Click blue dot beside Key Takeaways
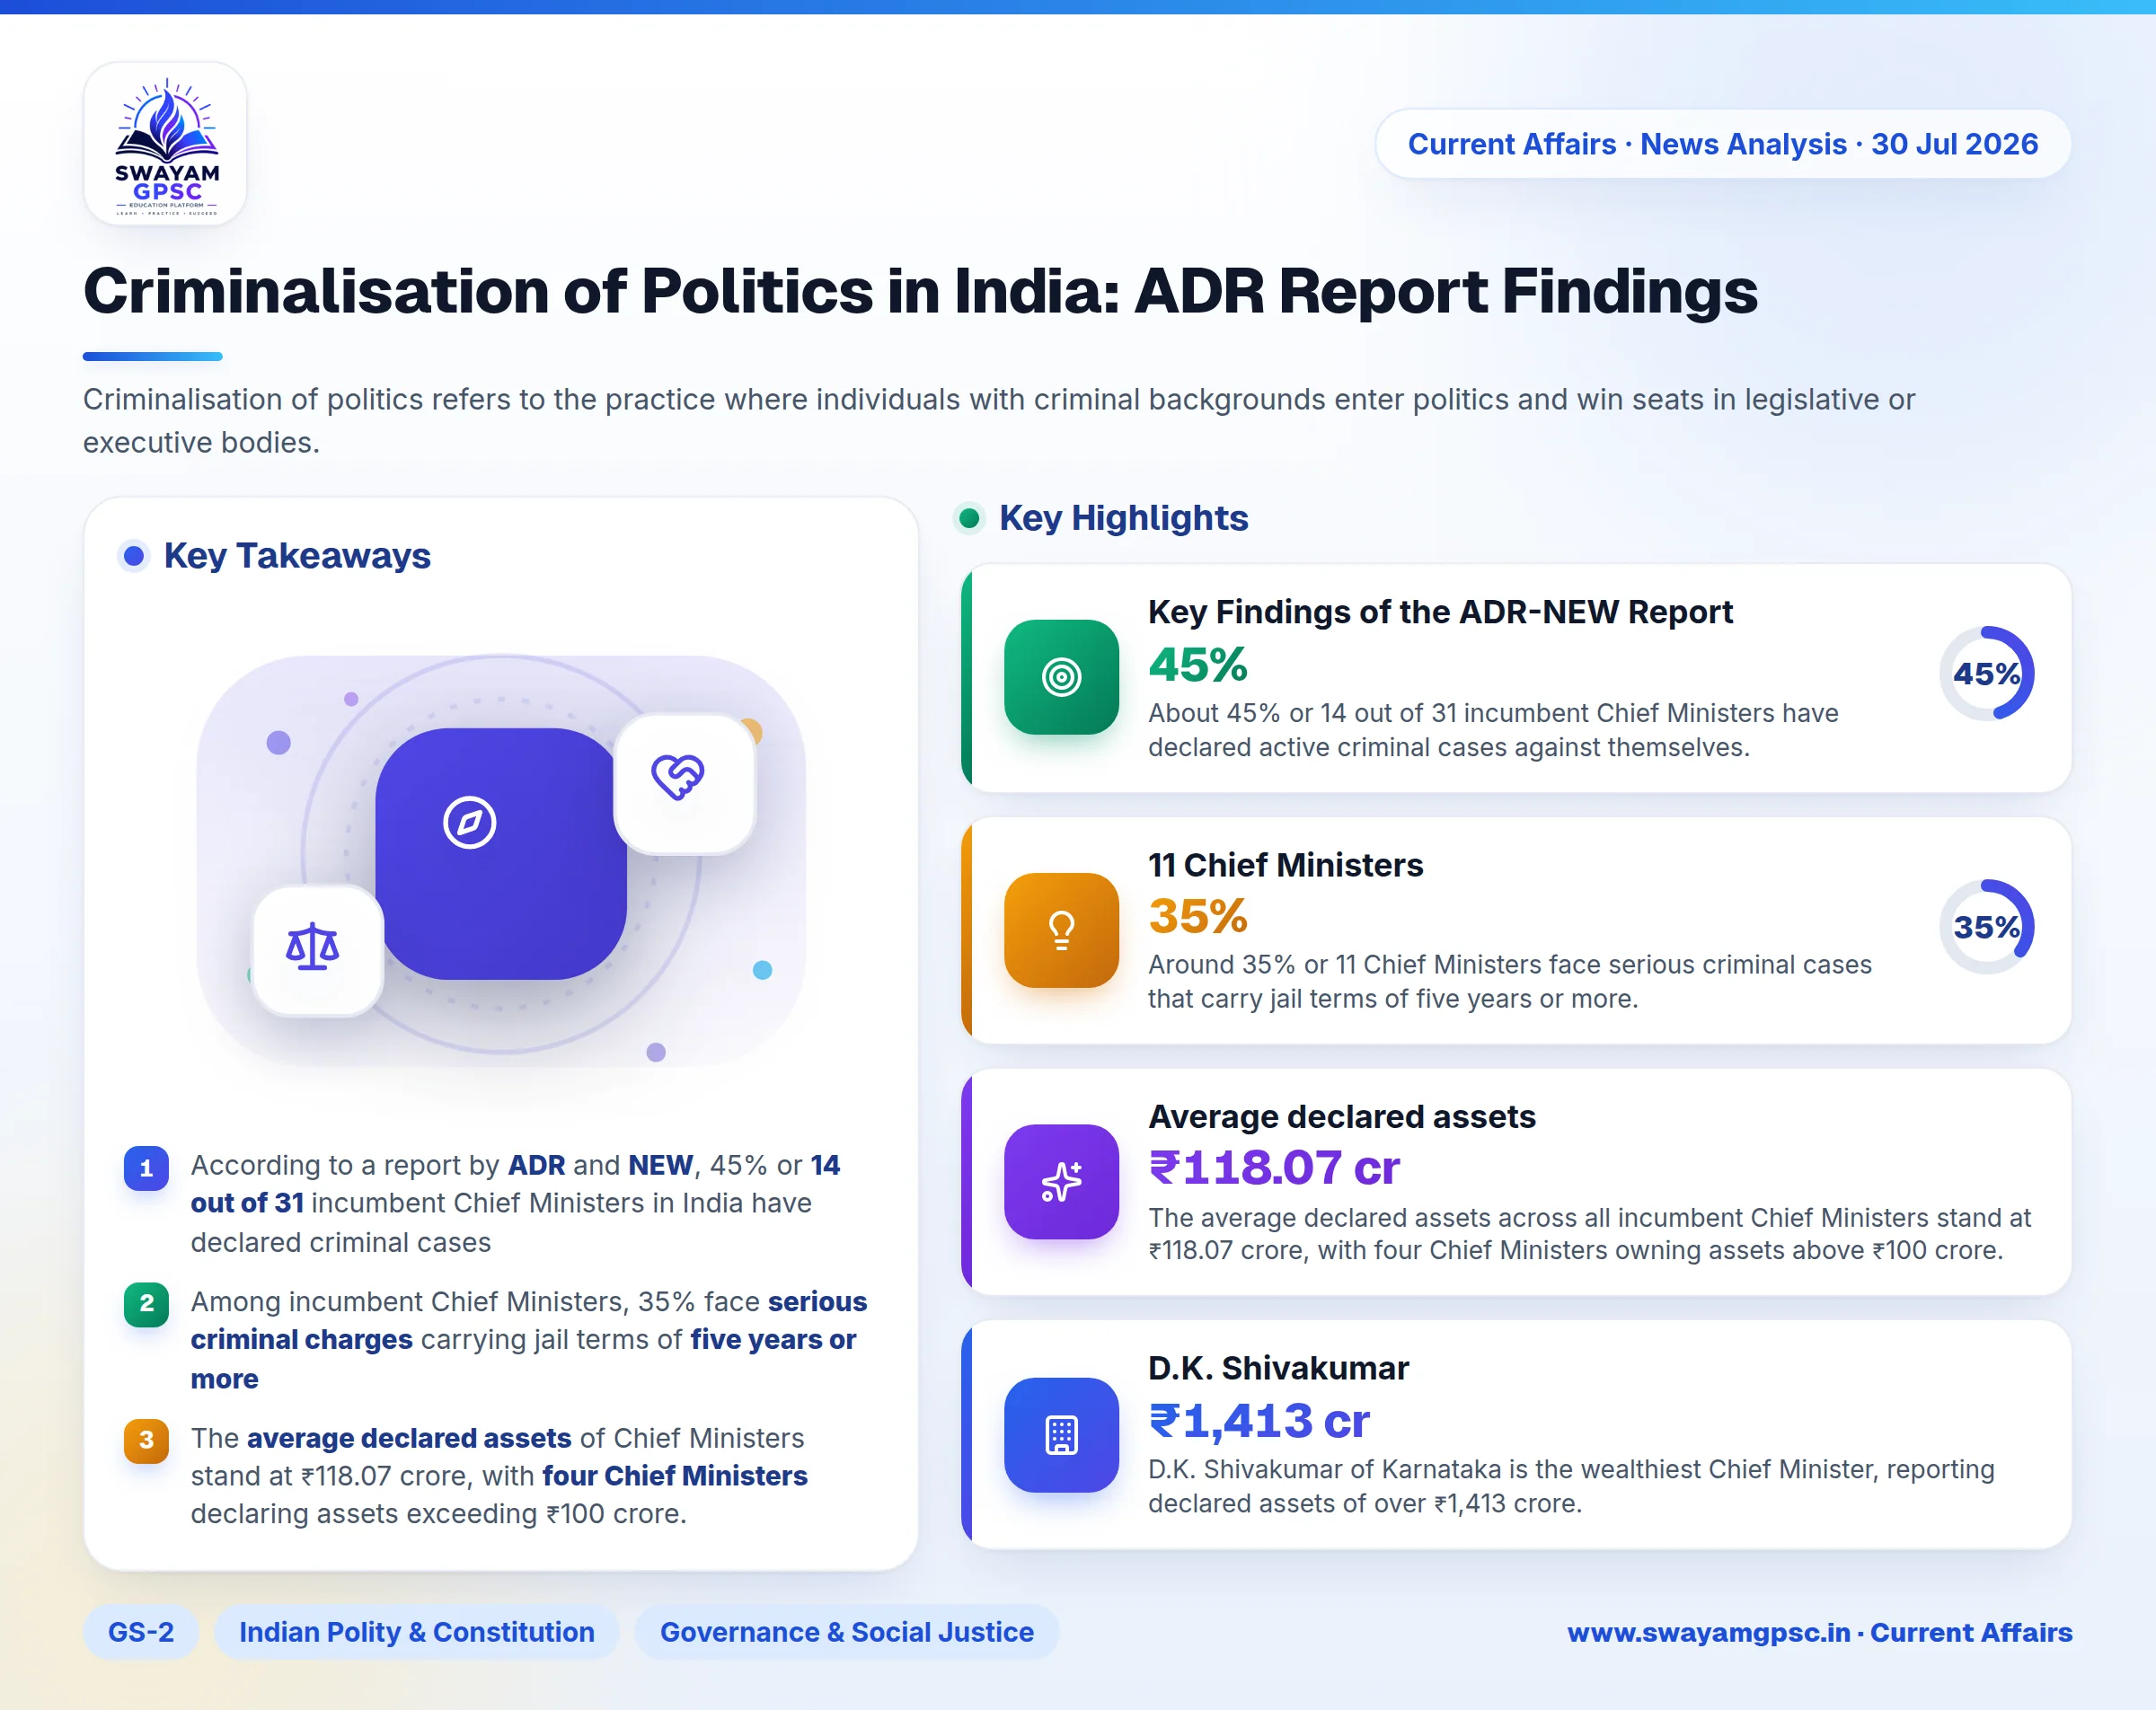2156x1710 pixels. tap(134, 555)
